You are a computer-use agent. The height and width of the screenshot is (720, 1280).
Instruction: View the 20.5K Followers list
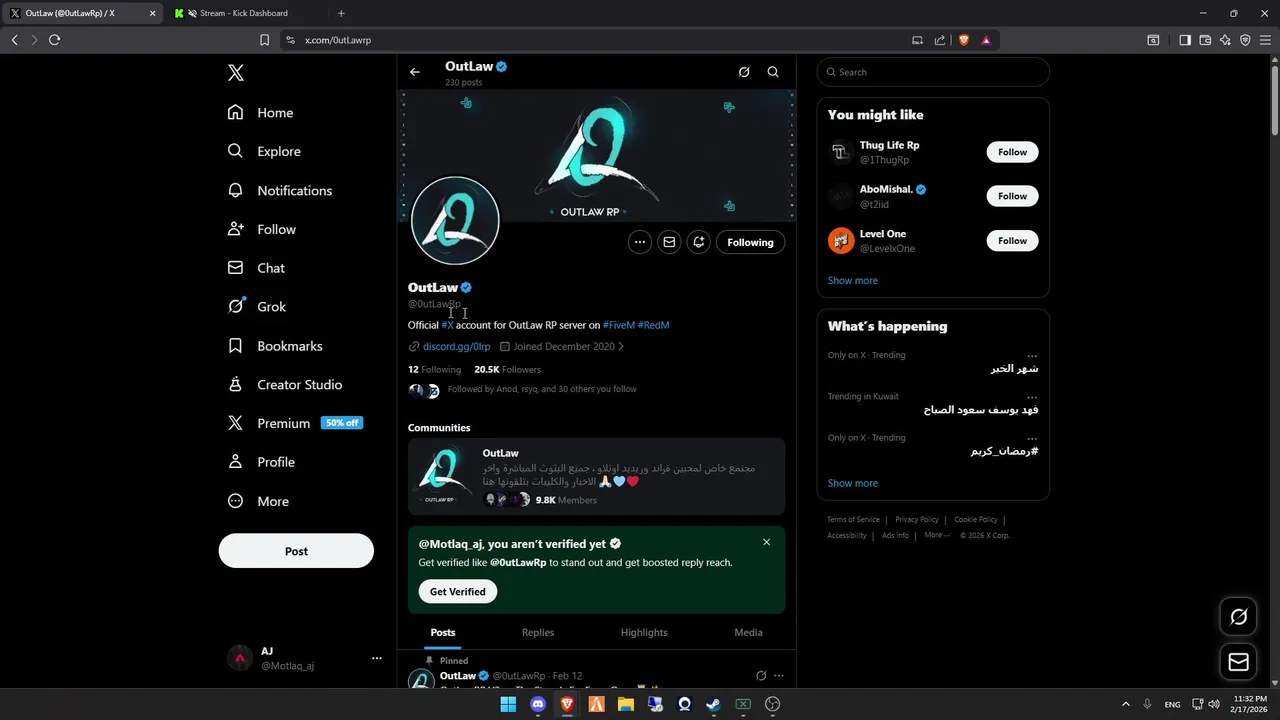pos(507,369)
